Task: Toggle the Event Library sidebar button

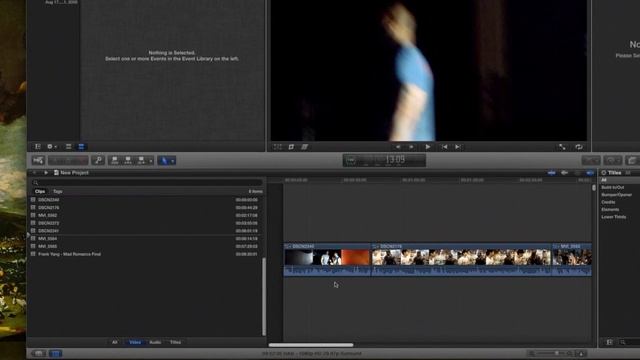Action: tap(38, 147)
